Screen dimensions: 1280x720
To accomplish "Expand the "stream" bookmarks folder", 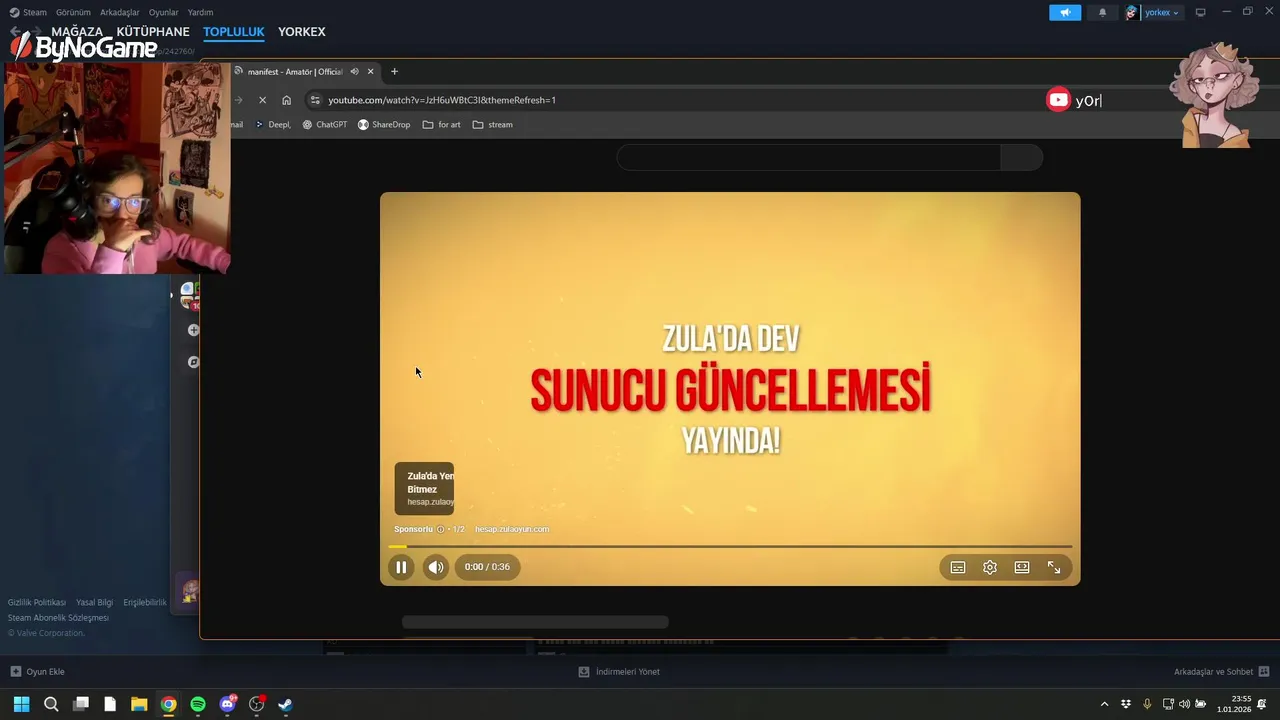I will tap(492, 125).
